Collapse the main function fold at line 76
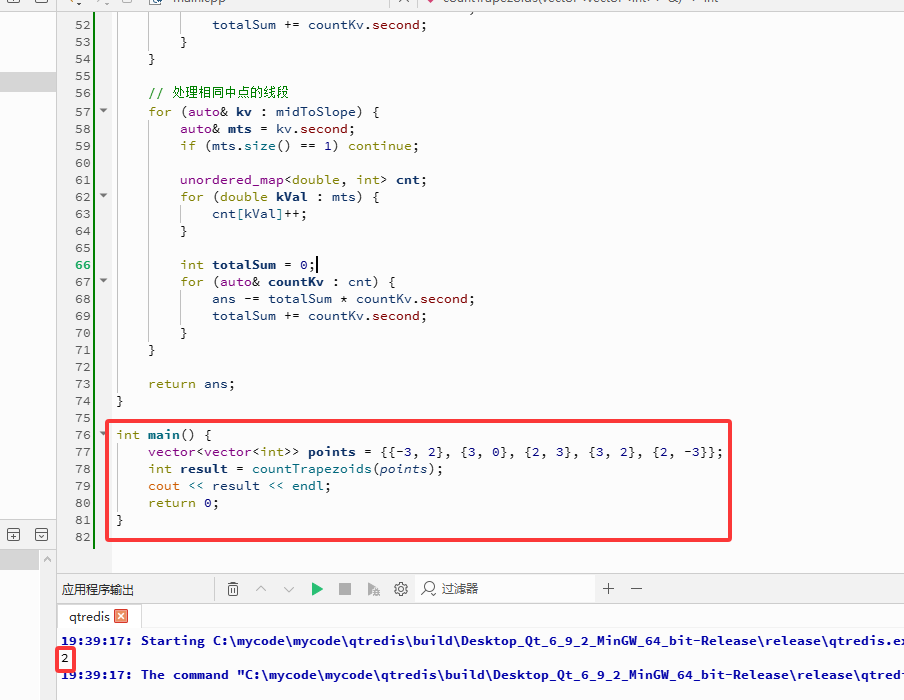 104,432
